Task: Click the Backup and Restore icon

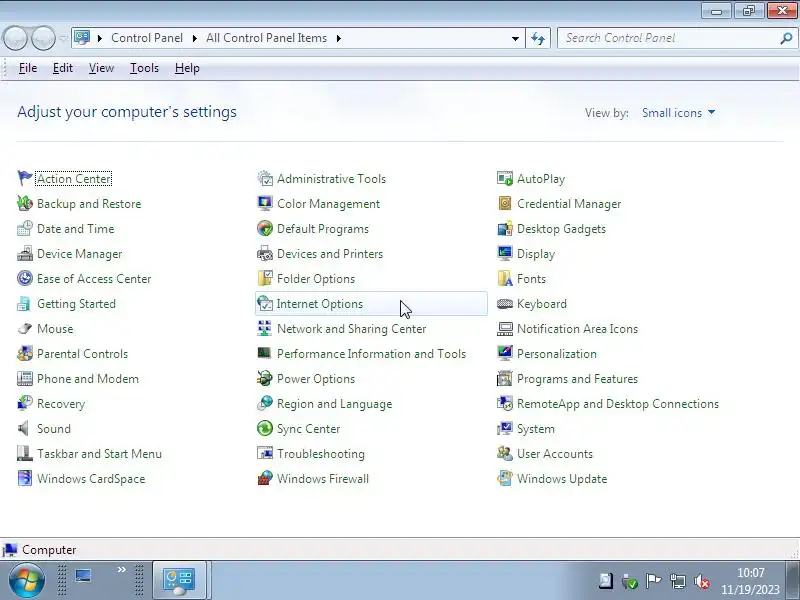Action: tap(24, 203)
